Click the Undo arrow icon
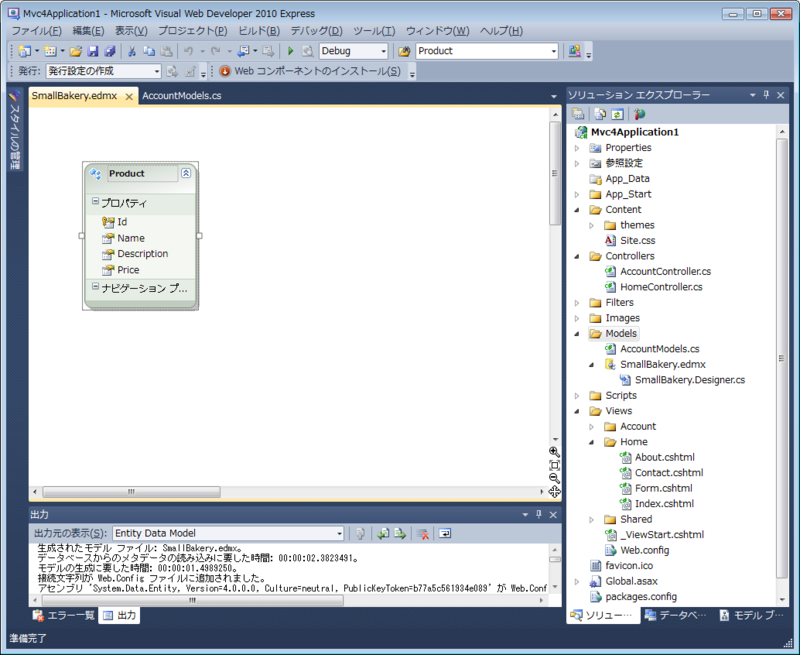The height and width of the screenshot is (655, 800). (x=188, y=51)
